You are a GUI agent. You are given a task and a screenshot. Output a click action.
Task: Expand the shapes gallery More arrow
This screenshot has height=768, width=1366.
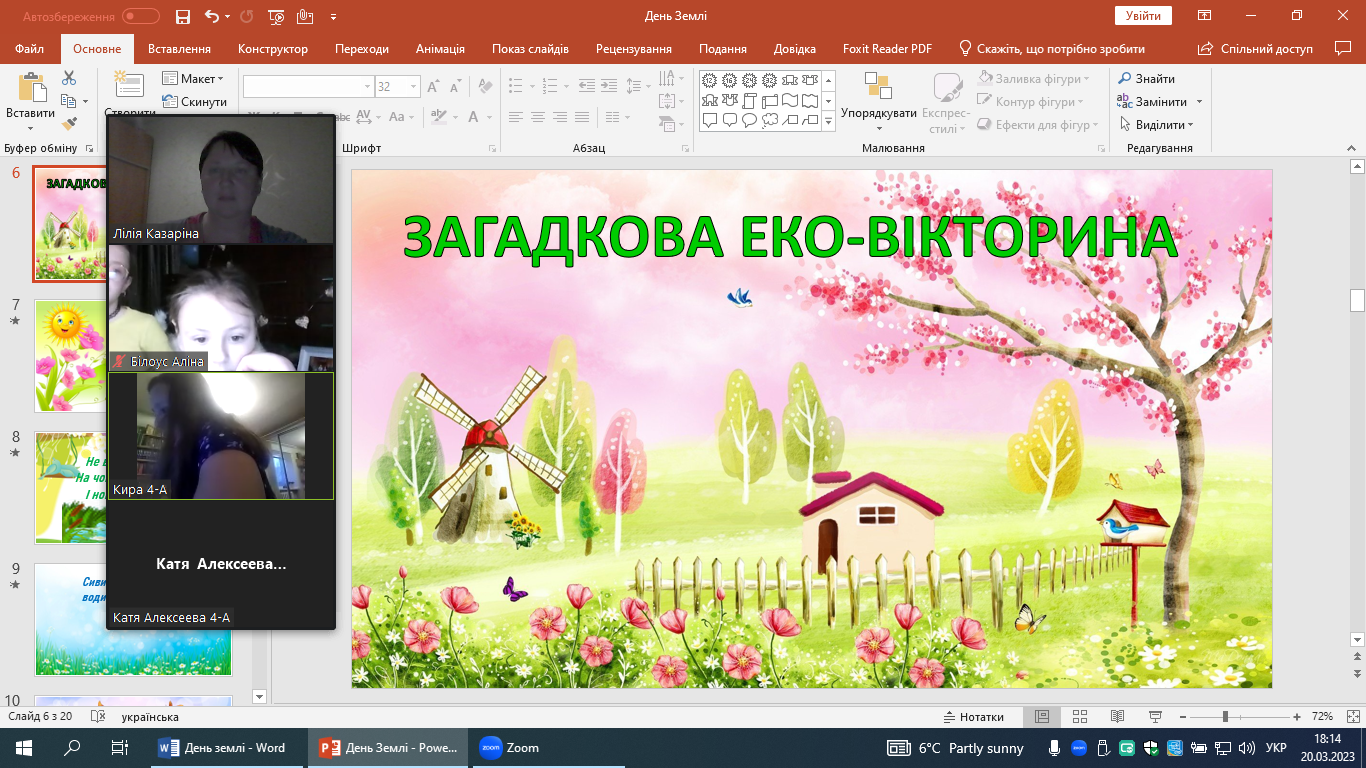828,122
